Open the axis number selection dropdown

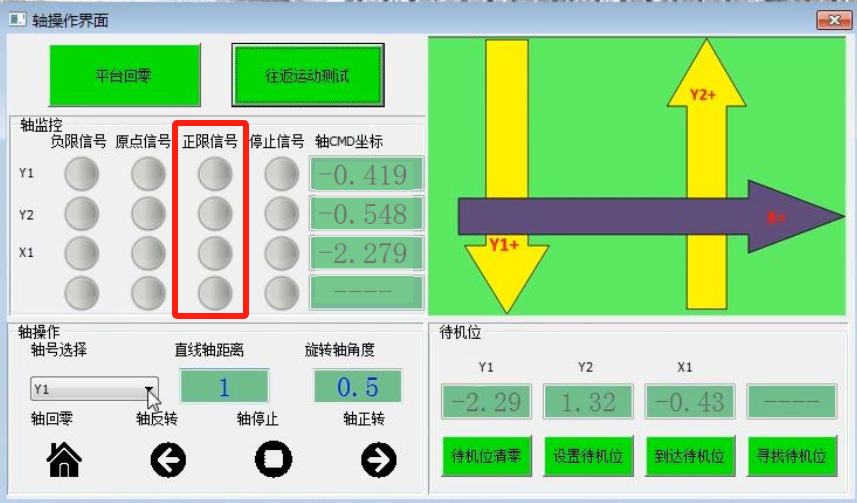149,389
